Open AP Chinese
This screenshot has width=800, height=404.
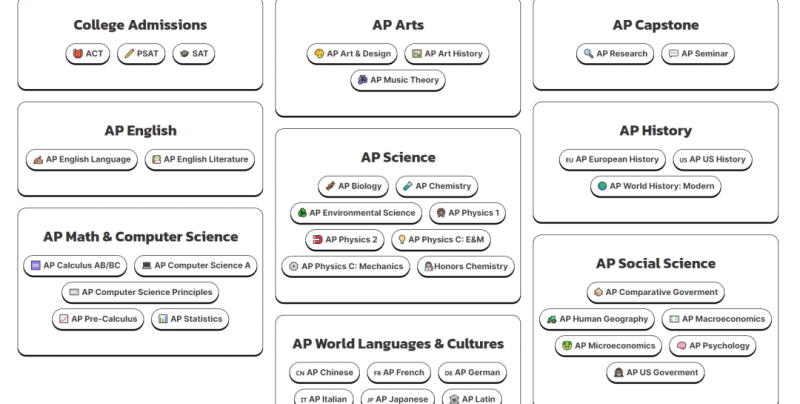324,372
